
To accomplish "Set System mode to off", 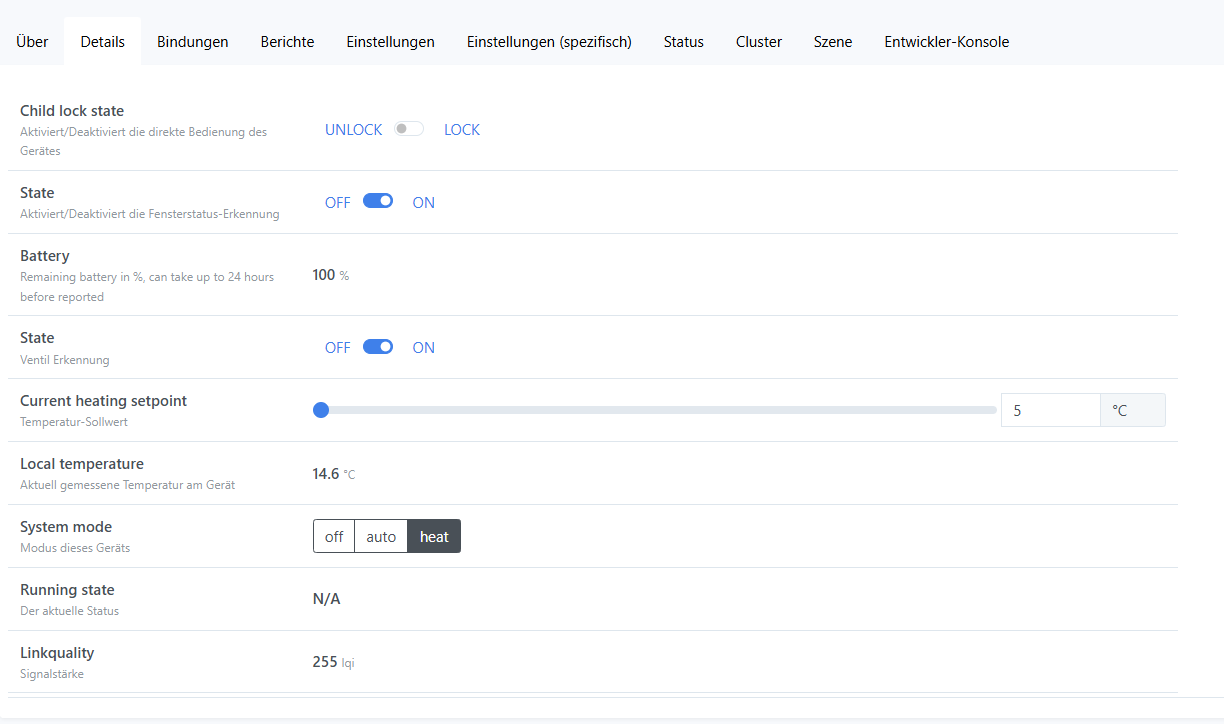I will (x=334, y=537).
